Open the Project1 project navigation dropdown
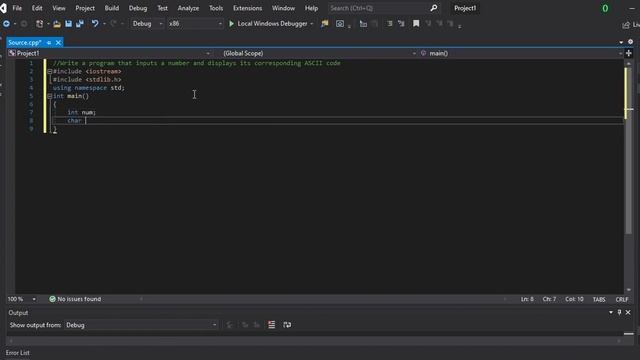 click(x=109, y=53)
